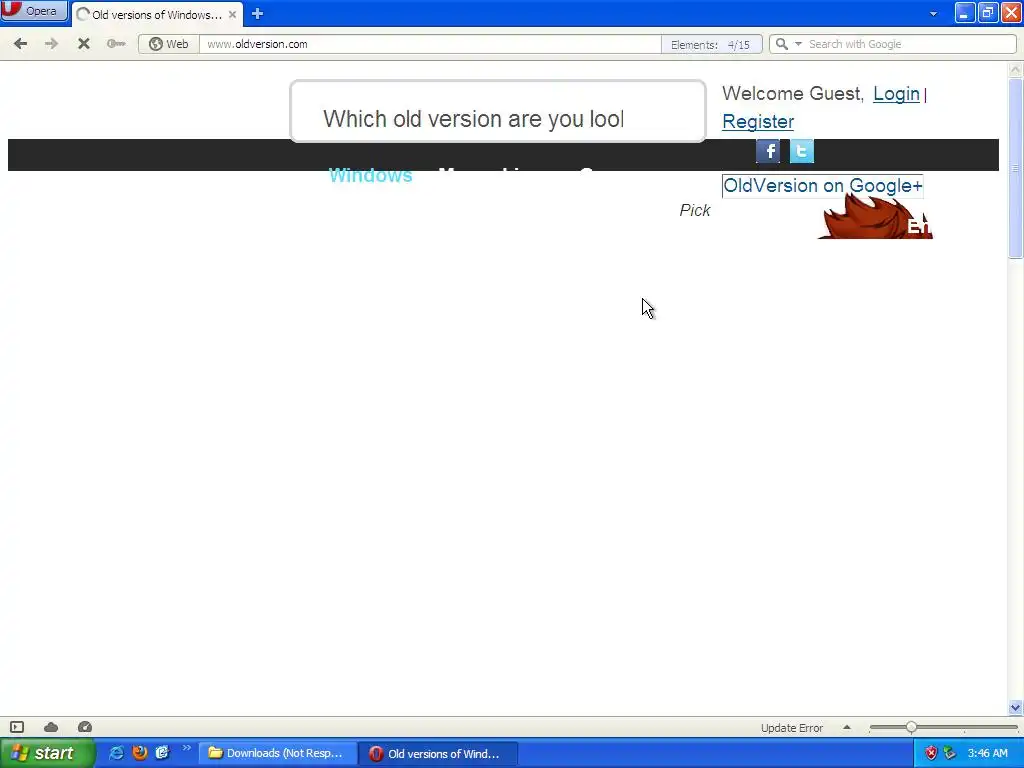Click the Update Error status message
This screenshot has height=768, width=1024.
(792, 728)
